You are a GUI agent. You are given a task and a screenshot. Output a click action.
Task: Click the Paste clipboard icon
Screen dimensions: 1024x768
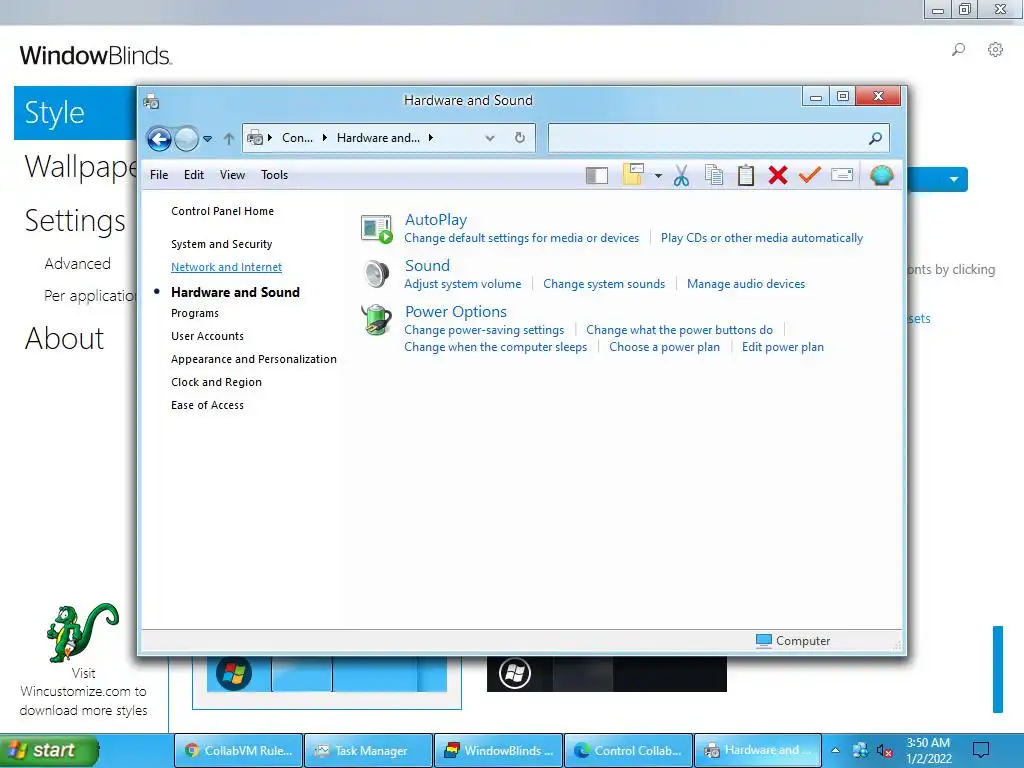[x=746, y=175]
